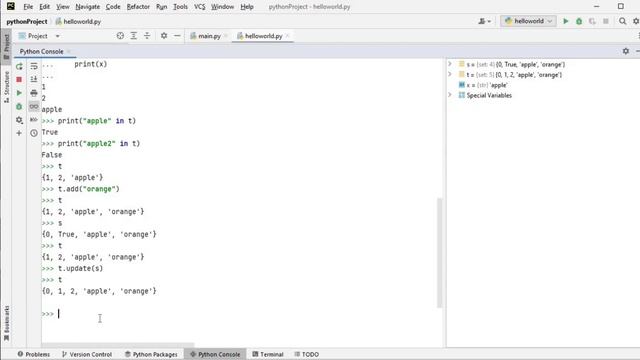Open the Run menu

162,7
